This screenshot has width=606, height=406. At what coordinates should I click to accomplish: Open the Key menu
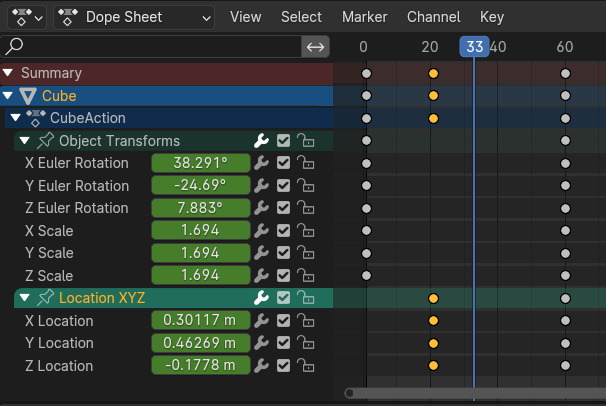pyautogui.click(x=492, y=17)
